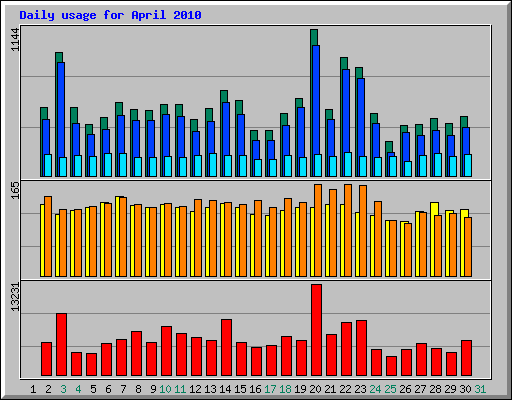
Task: Click the title 'Daily usage for April 2010'
Action: tap(110, 15)
